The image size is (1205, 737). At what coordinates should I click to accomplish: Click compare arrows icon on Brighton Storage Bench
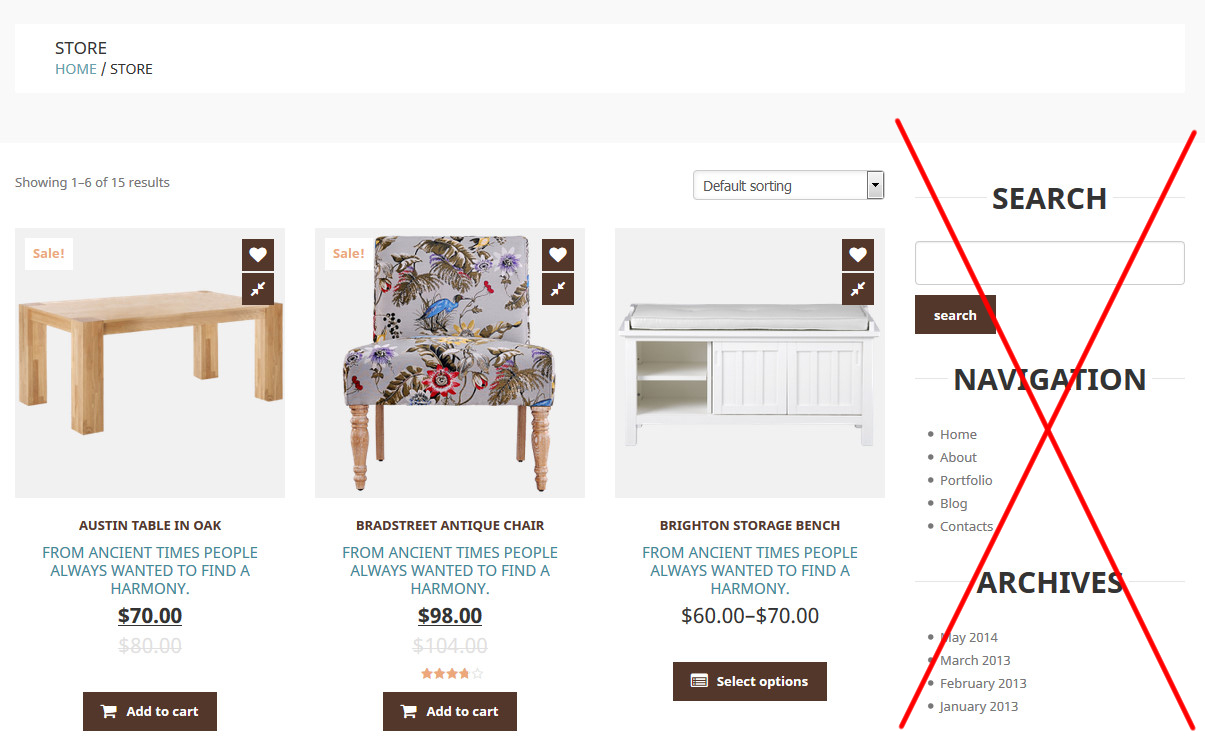(x=858, y=289)
